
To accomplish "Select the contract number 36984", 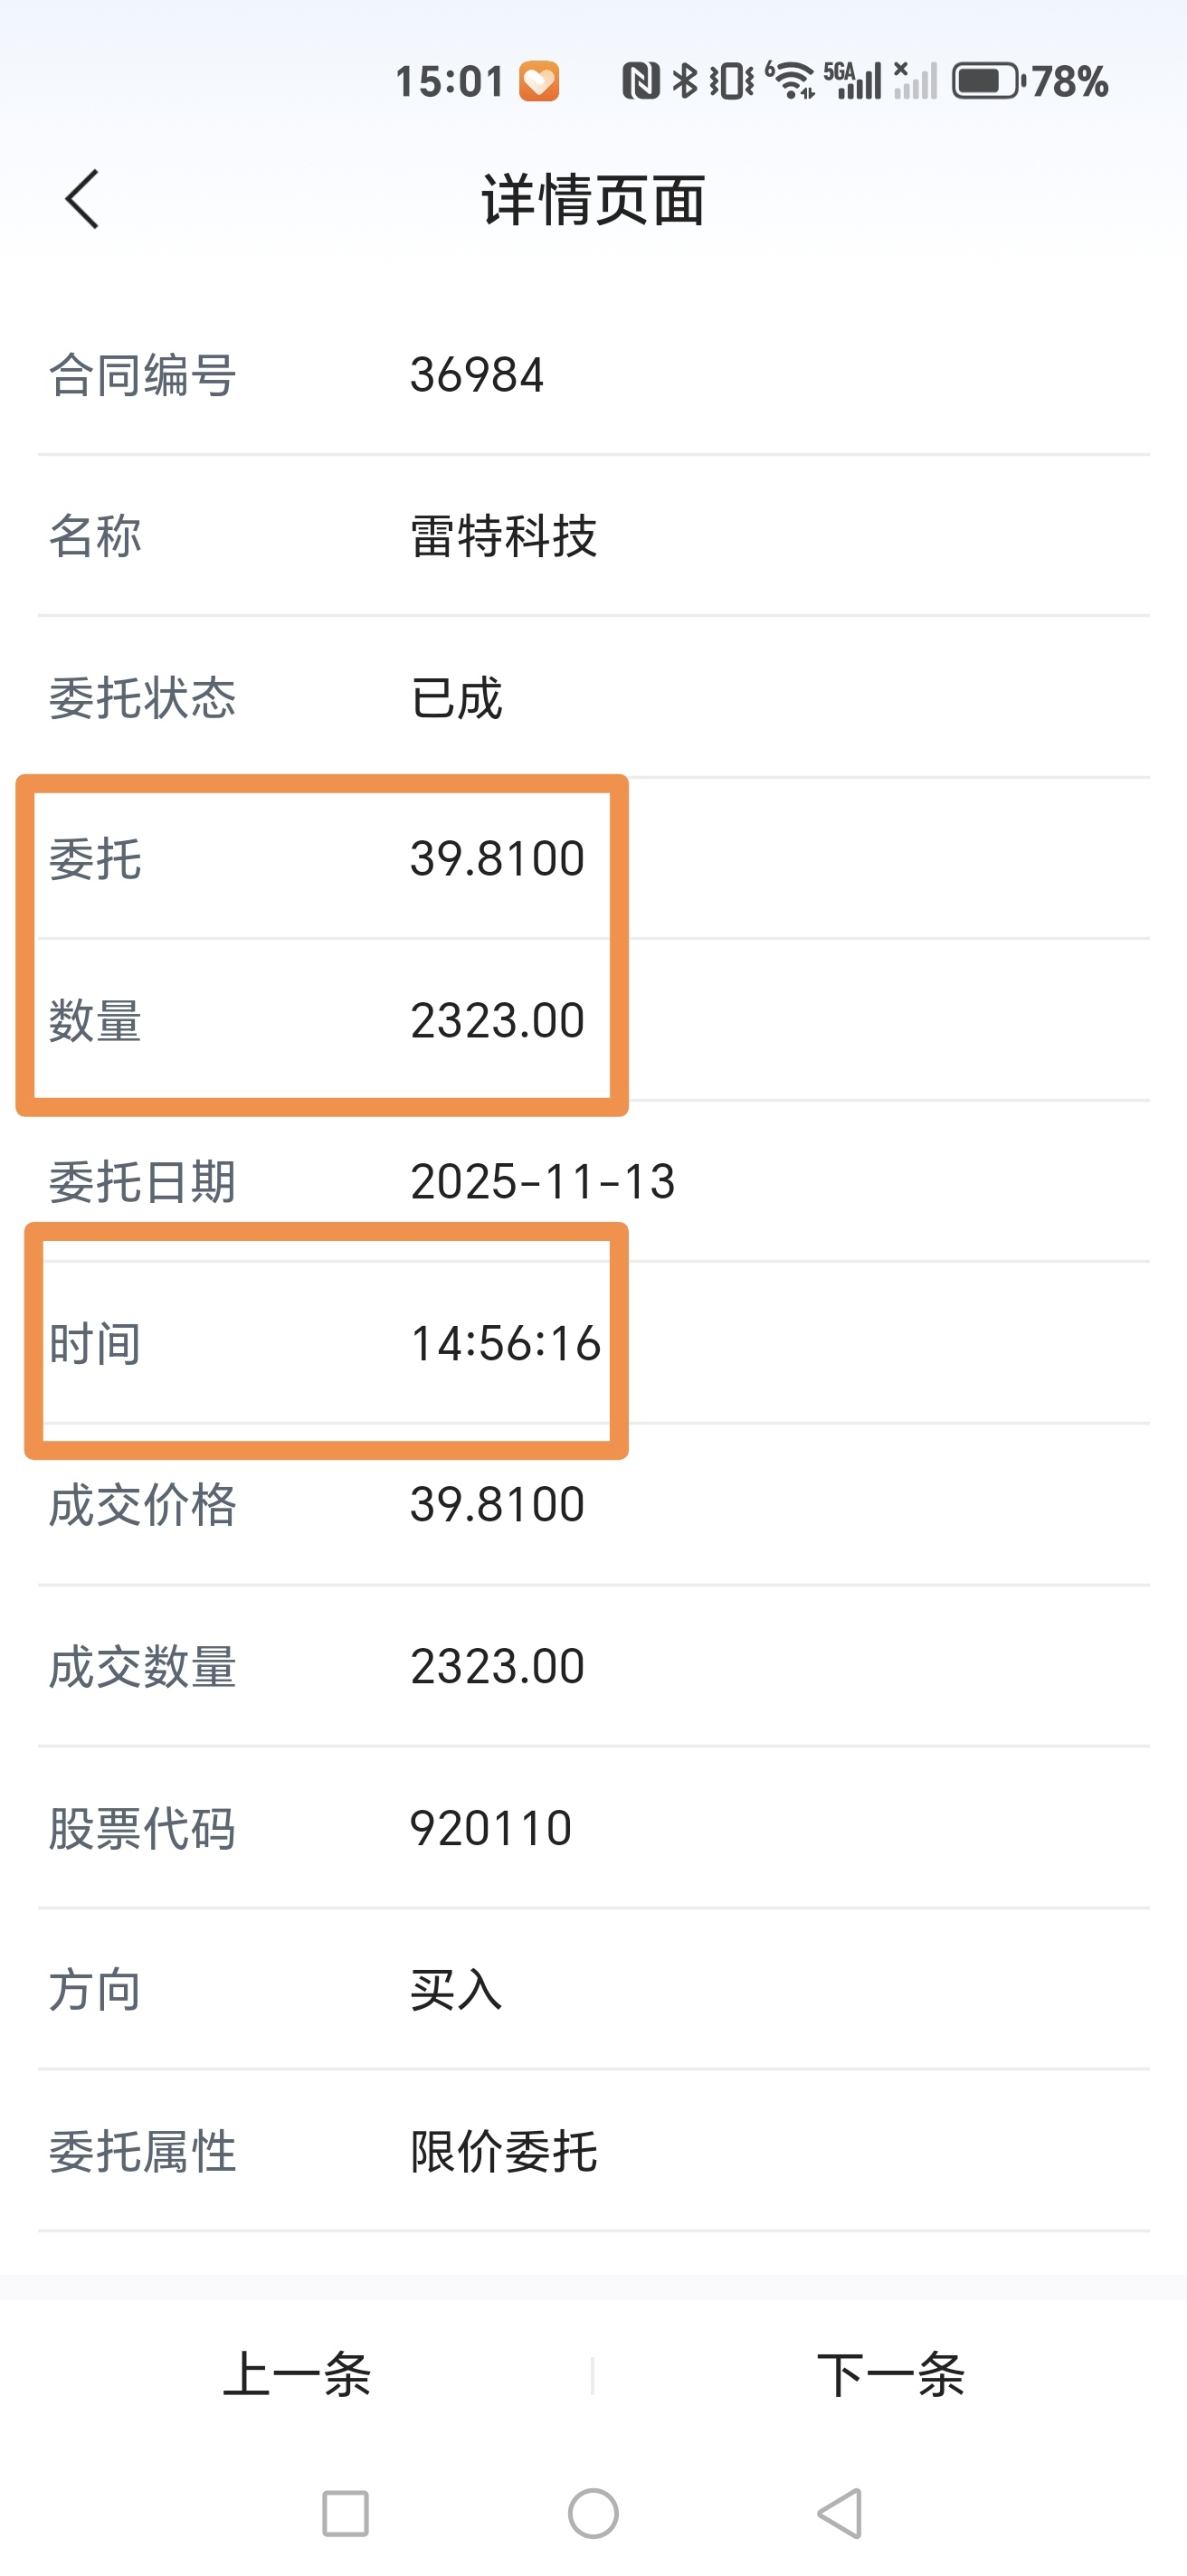I will click(x=477, y=375).
